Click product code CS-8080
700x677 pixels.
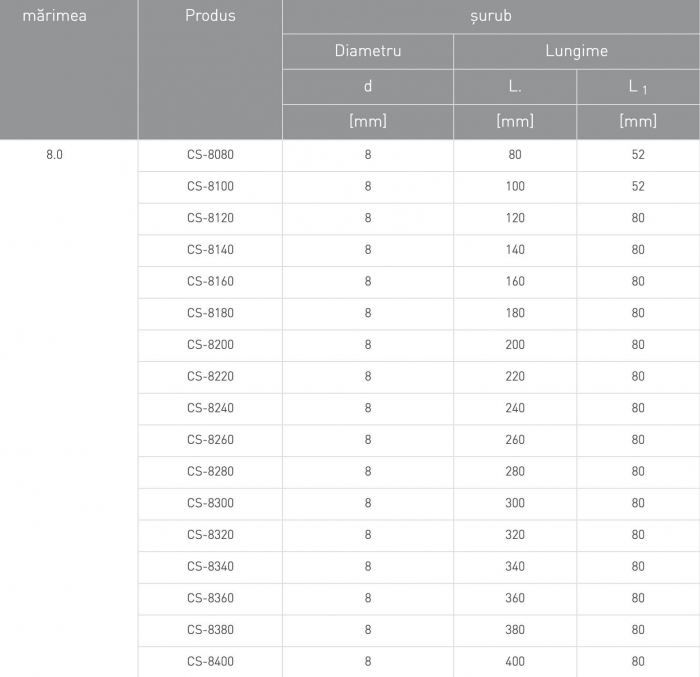210,155
